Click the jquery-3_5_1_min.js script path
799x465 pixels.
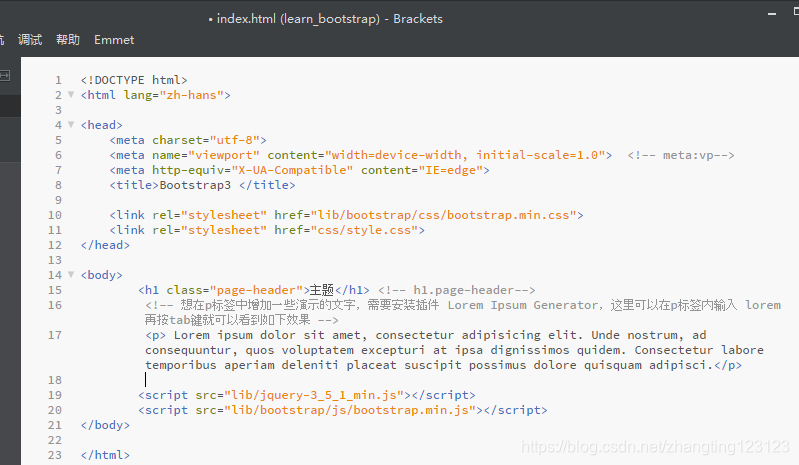click(314, 395)
